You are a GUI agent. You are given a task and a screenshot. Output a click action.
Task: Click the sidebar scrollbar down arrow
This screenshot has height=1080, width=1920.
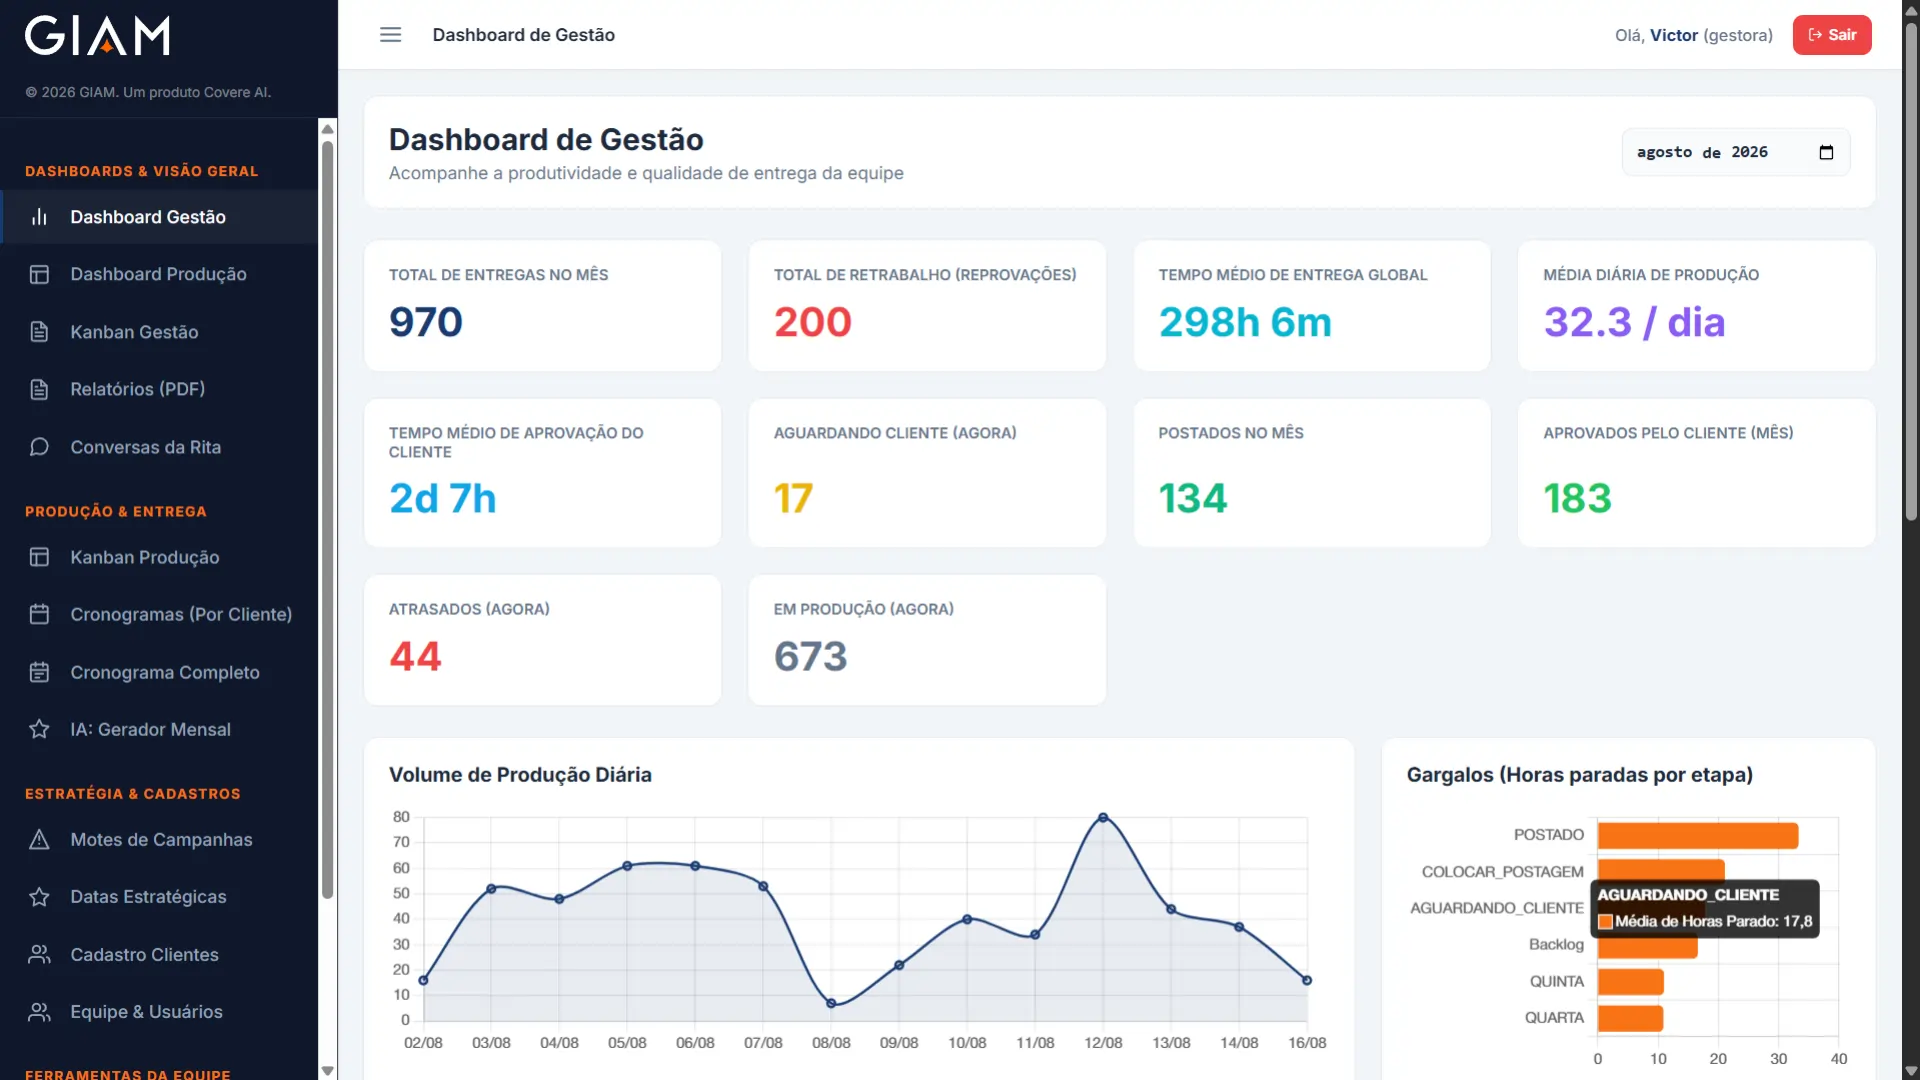point(327,1070)
